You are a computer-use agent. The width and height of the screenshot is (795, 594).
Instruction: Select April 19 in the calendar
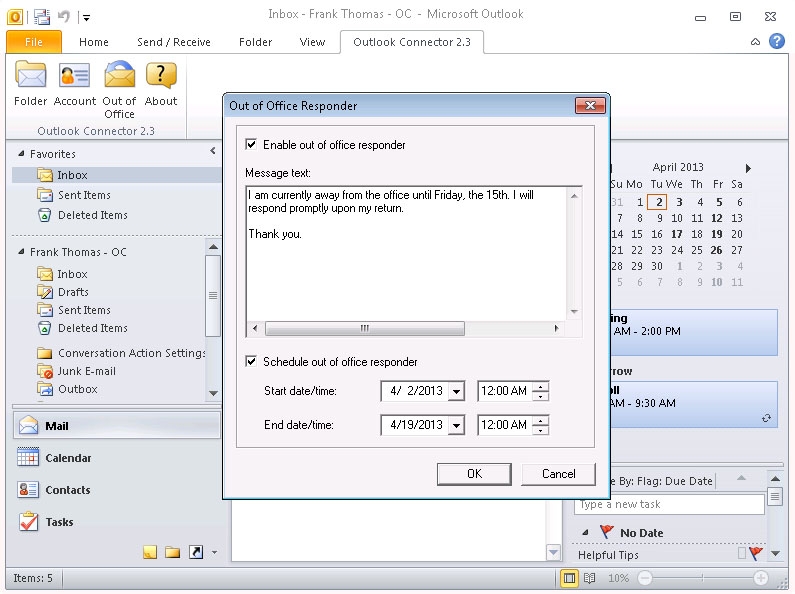coord(716,234)
